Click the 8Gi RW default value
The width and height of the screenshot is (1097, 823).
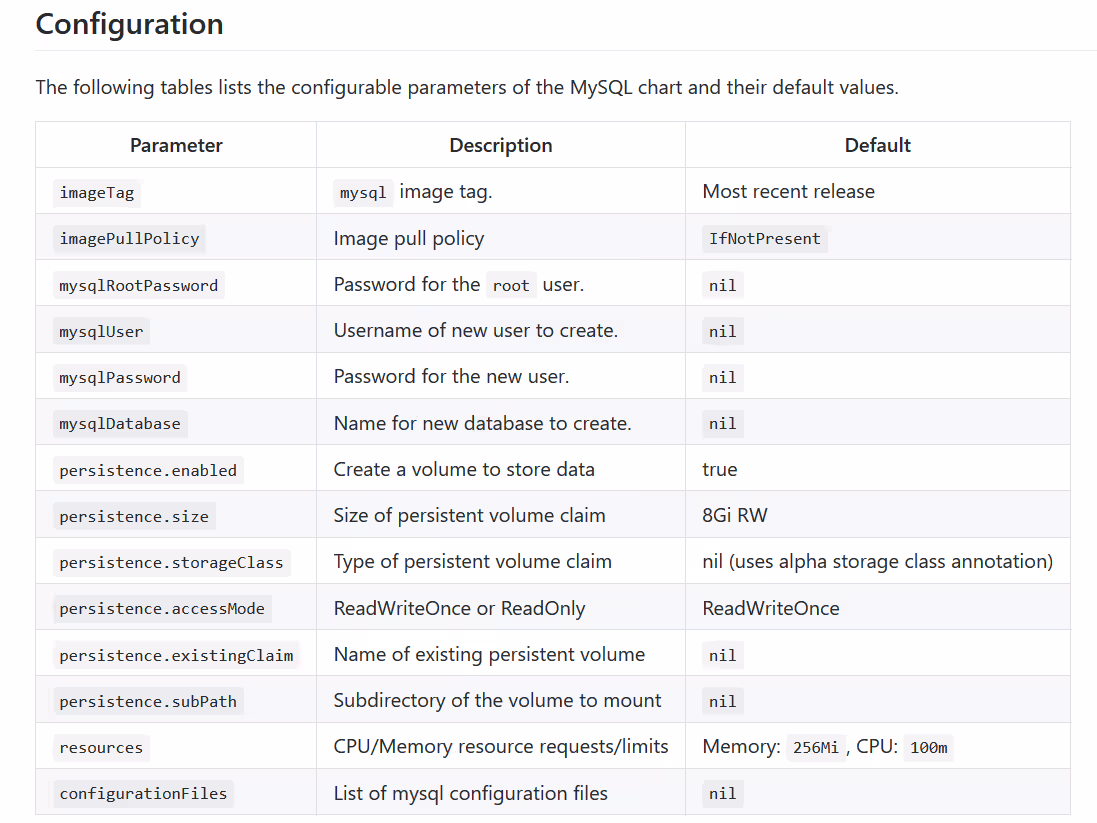pos(735,516)
